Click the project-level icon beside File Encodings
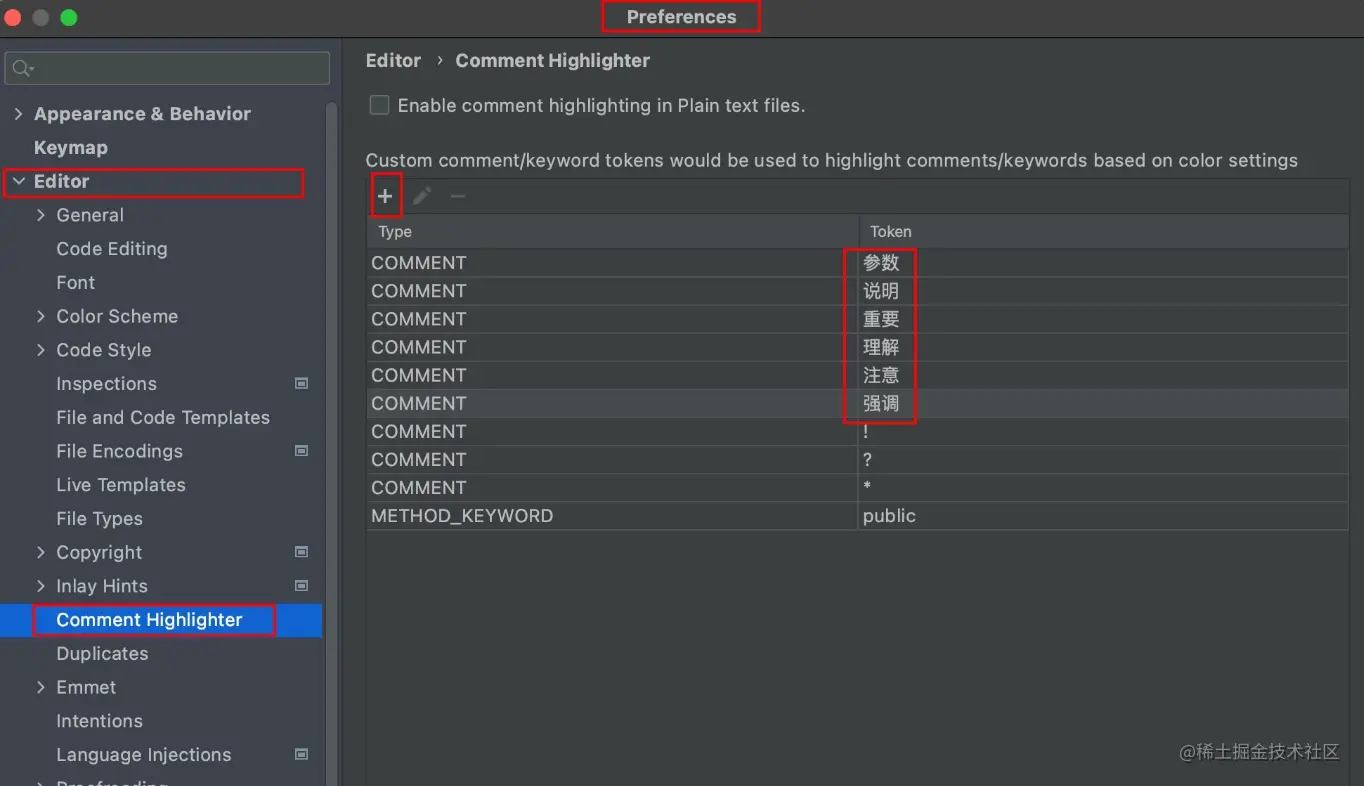 pyautogui.click(x=301, y=451)
